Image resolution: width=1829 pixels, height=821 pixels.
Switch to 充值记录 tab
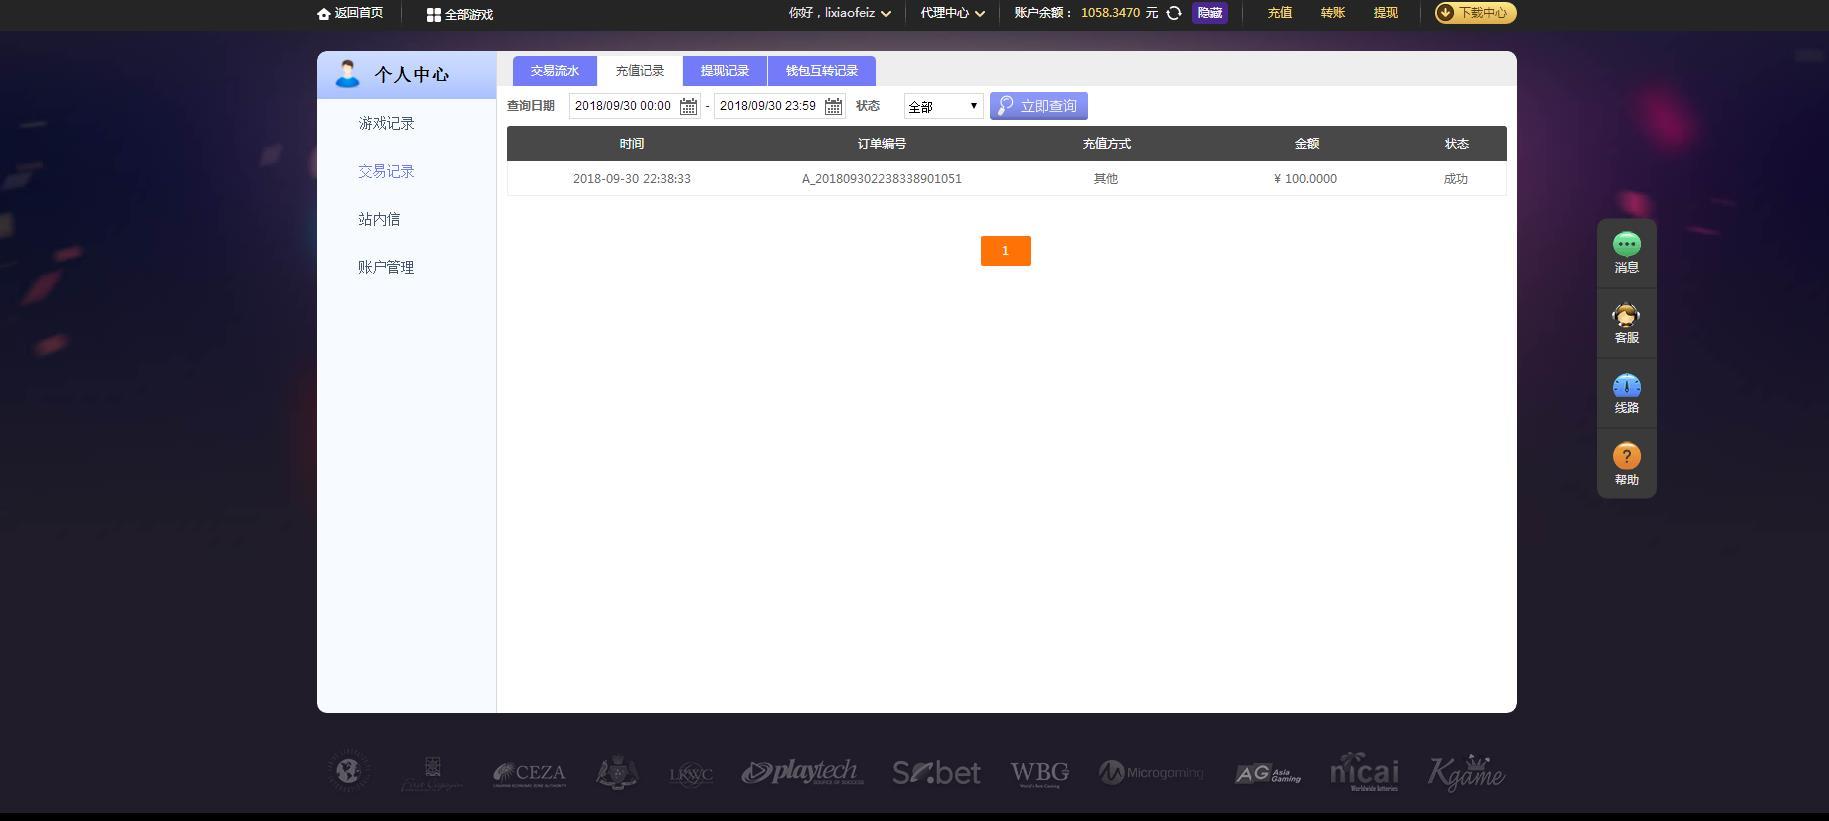pos(640,71)
